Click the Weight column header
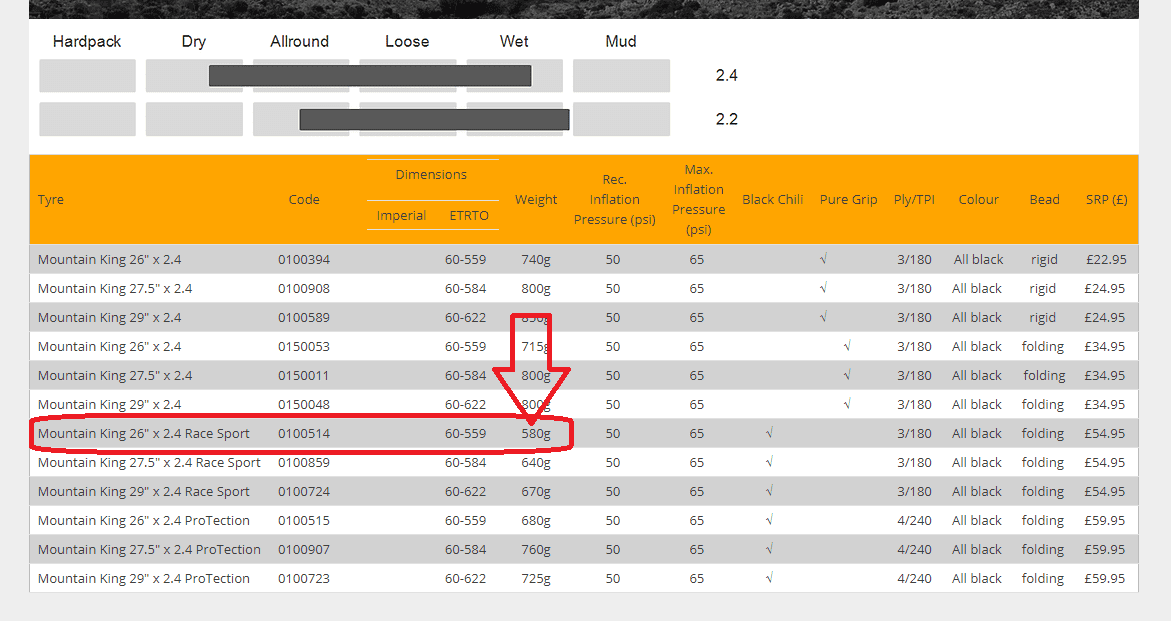 pos(536,199)
